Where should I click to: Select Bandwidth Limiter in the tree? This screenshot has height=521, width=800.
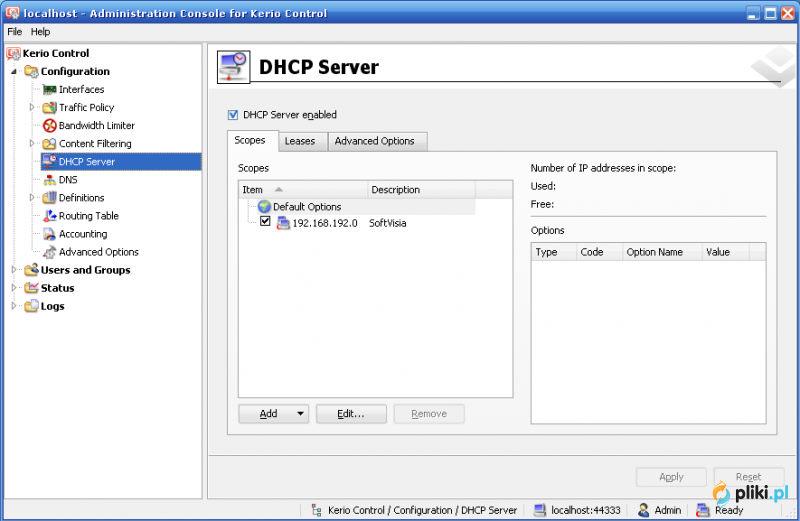click(97, 126)
